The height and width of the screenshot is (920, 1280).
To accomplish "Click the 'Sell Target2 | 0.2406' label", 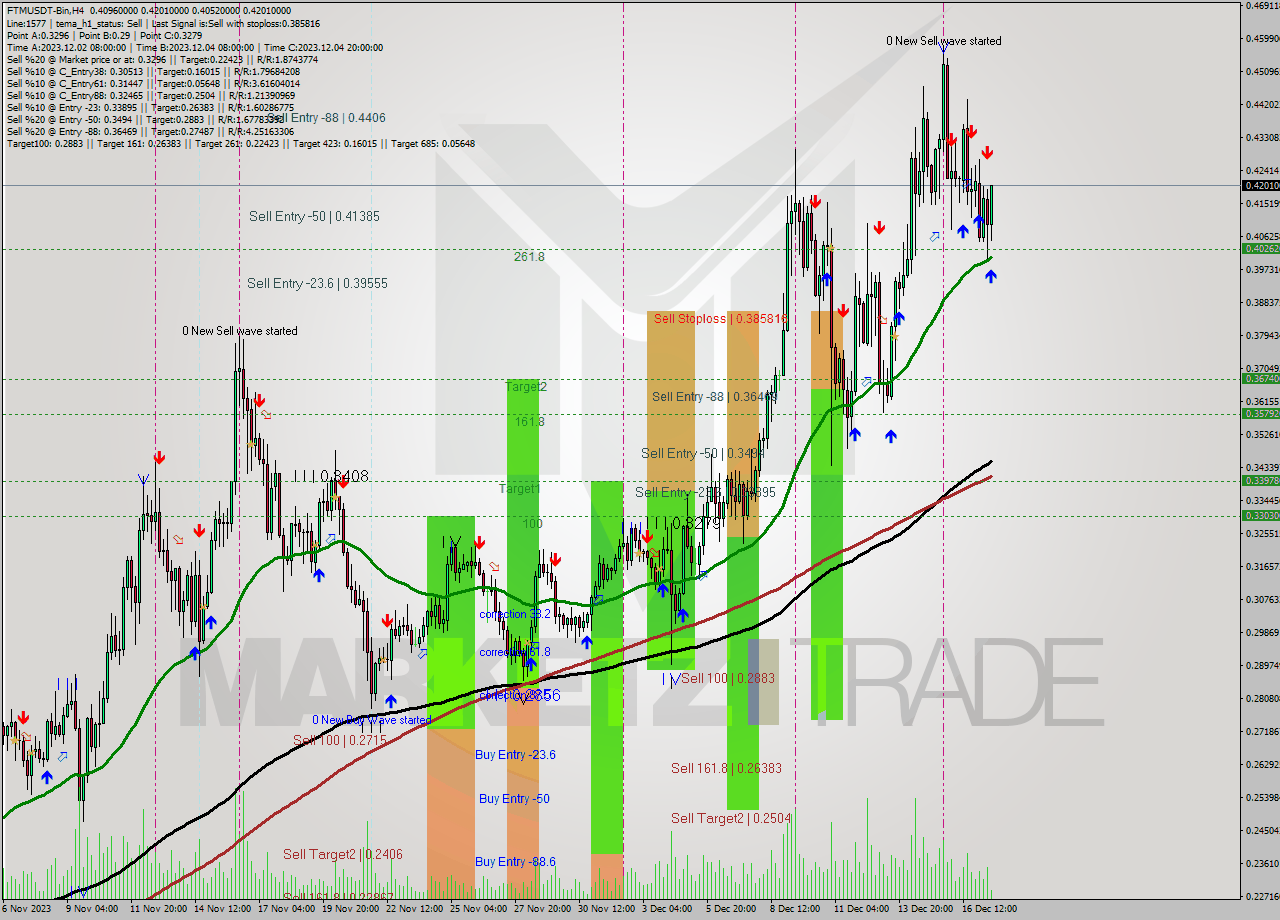I will coord(342,854).
